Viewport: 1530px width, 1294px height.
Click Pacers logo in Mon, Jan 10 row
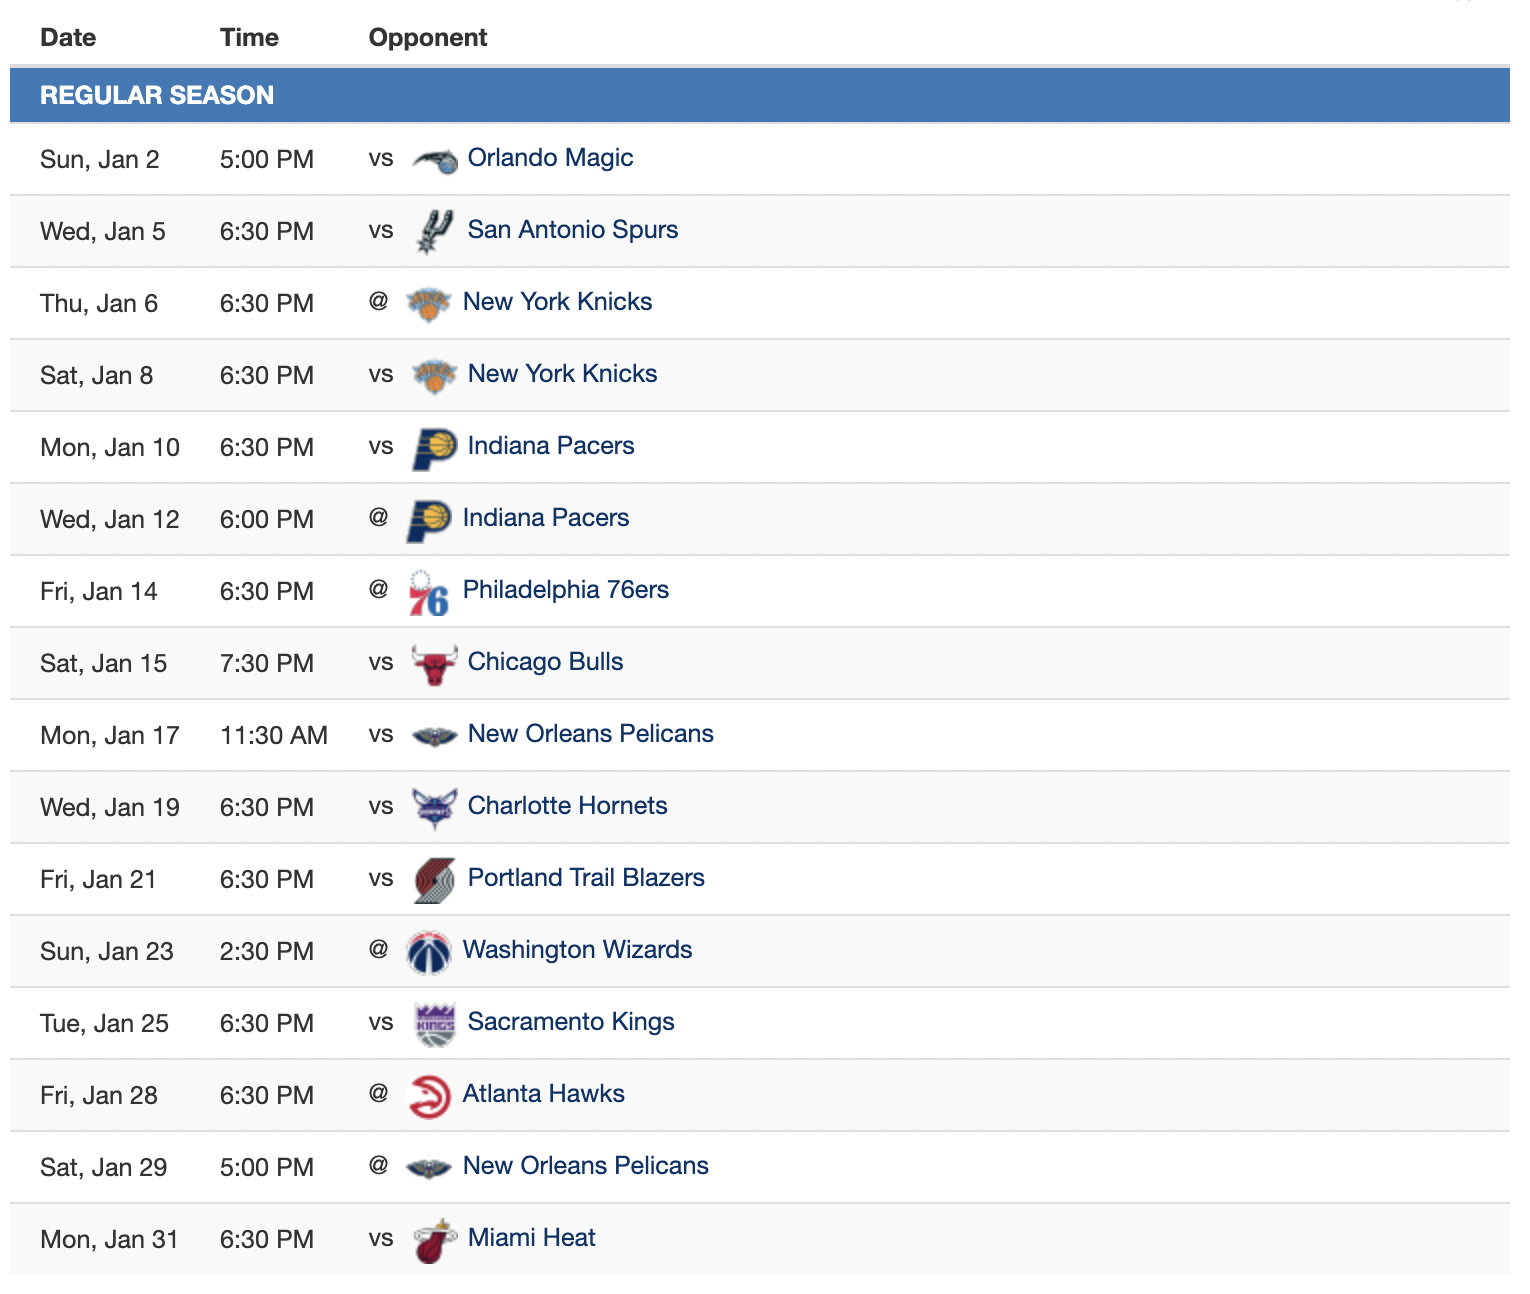click(435, 448)
